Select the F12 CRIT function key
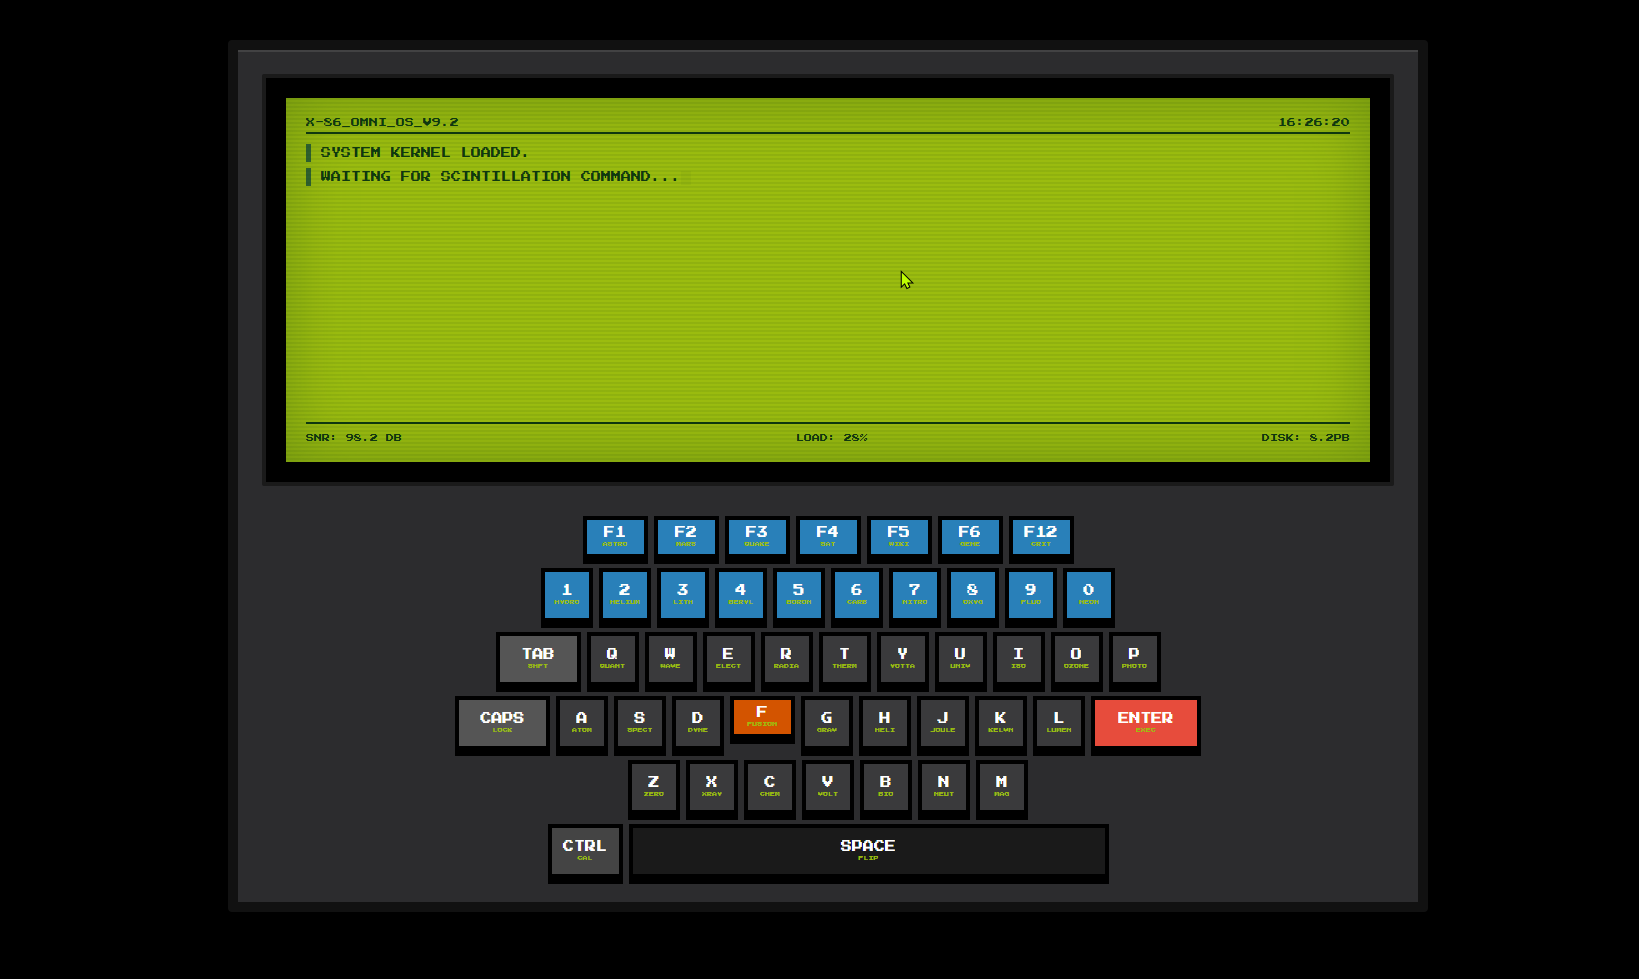This screenshot has height=979, width=1639. coord(1041,537)
